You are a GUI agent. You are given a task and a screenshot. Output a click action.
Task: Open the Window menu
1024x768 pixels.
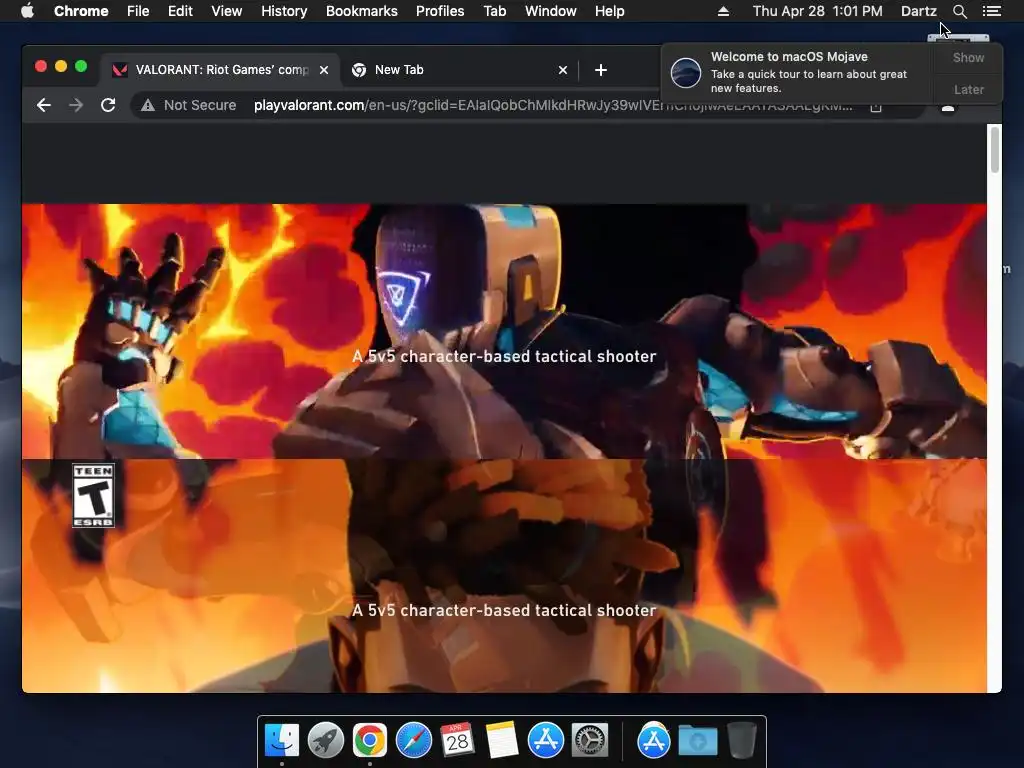tap(551, 11)
